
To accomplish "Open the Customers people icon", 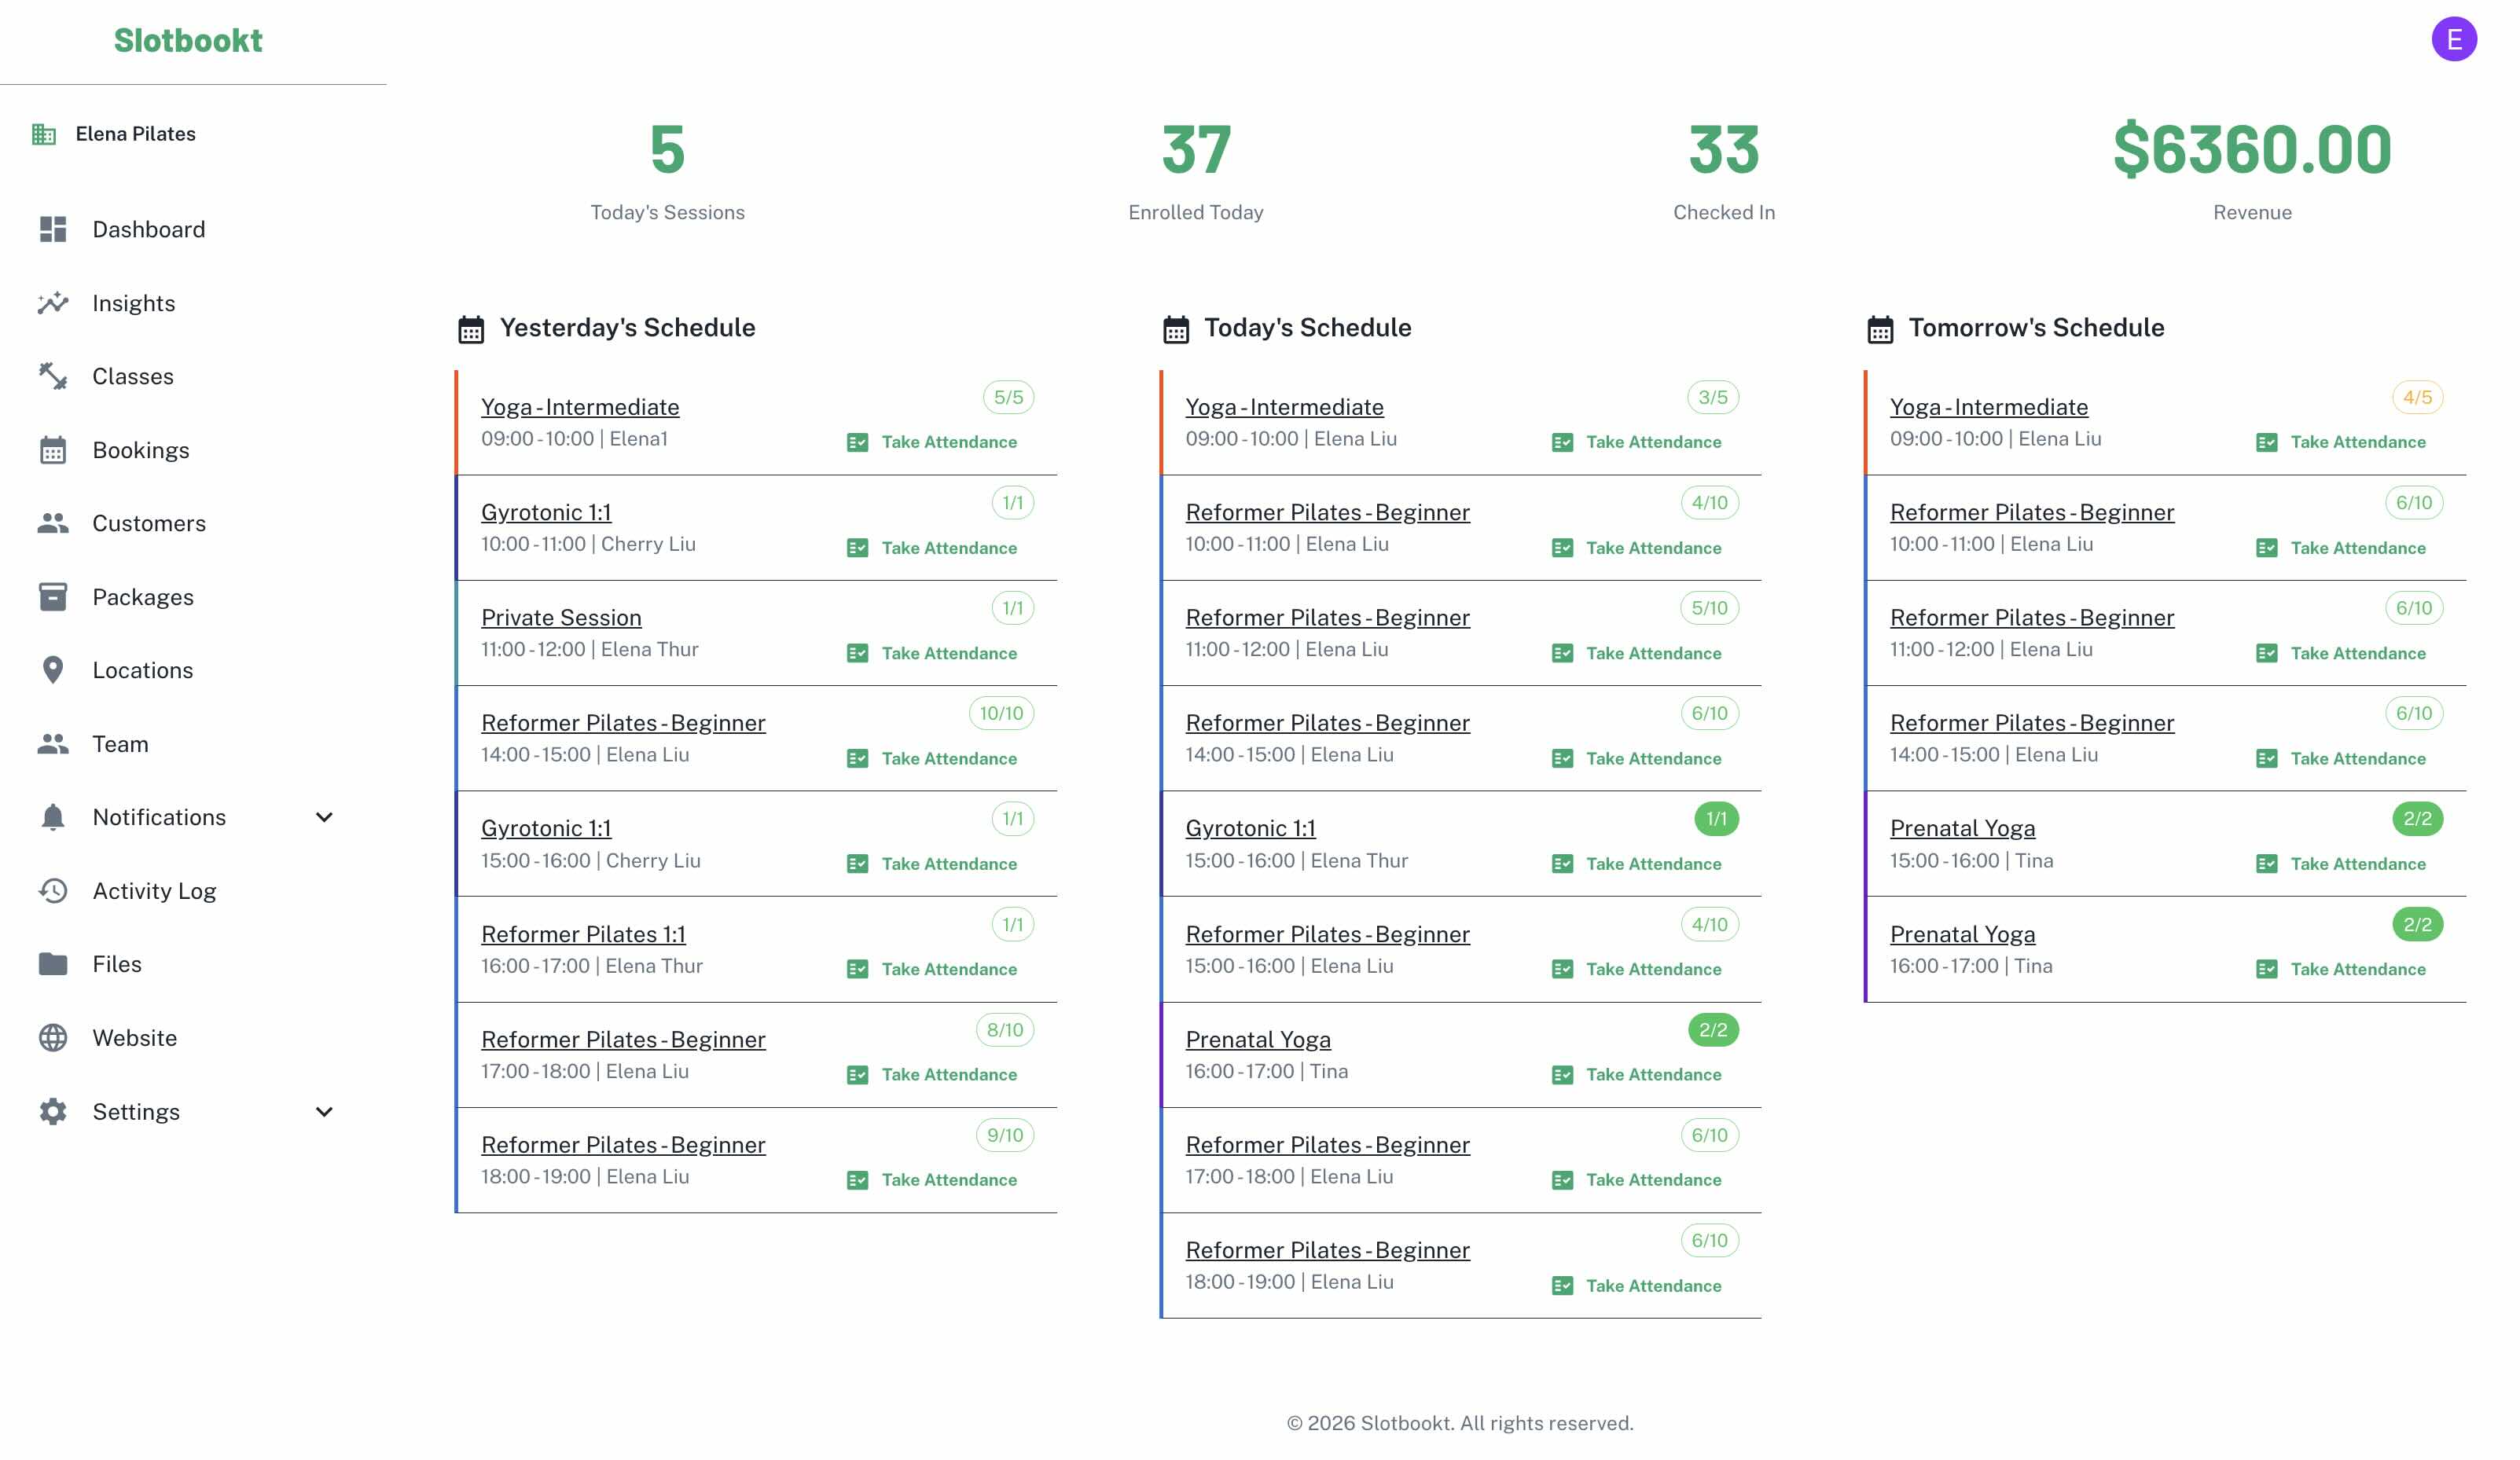I will 52,522.
